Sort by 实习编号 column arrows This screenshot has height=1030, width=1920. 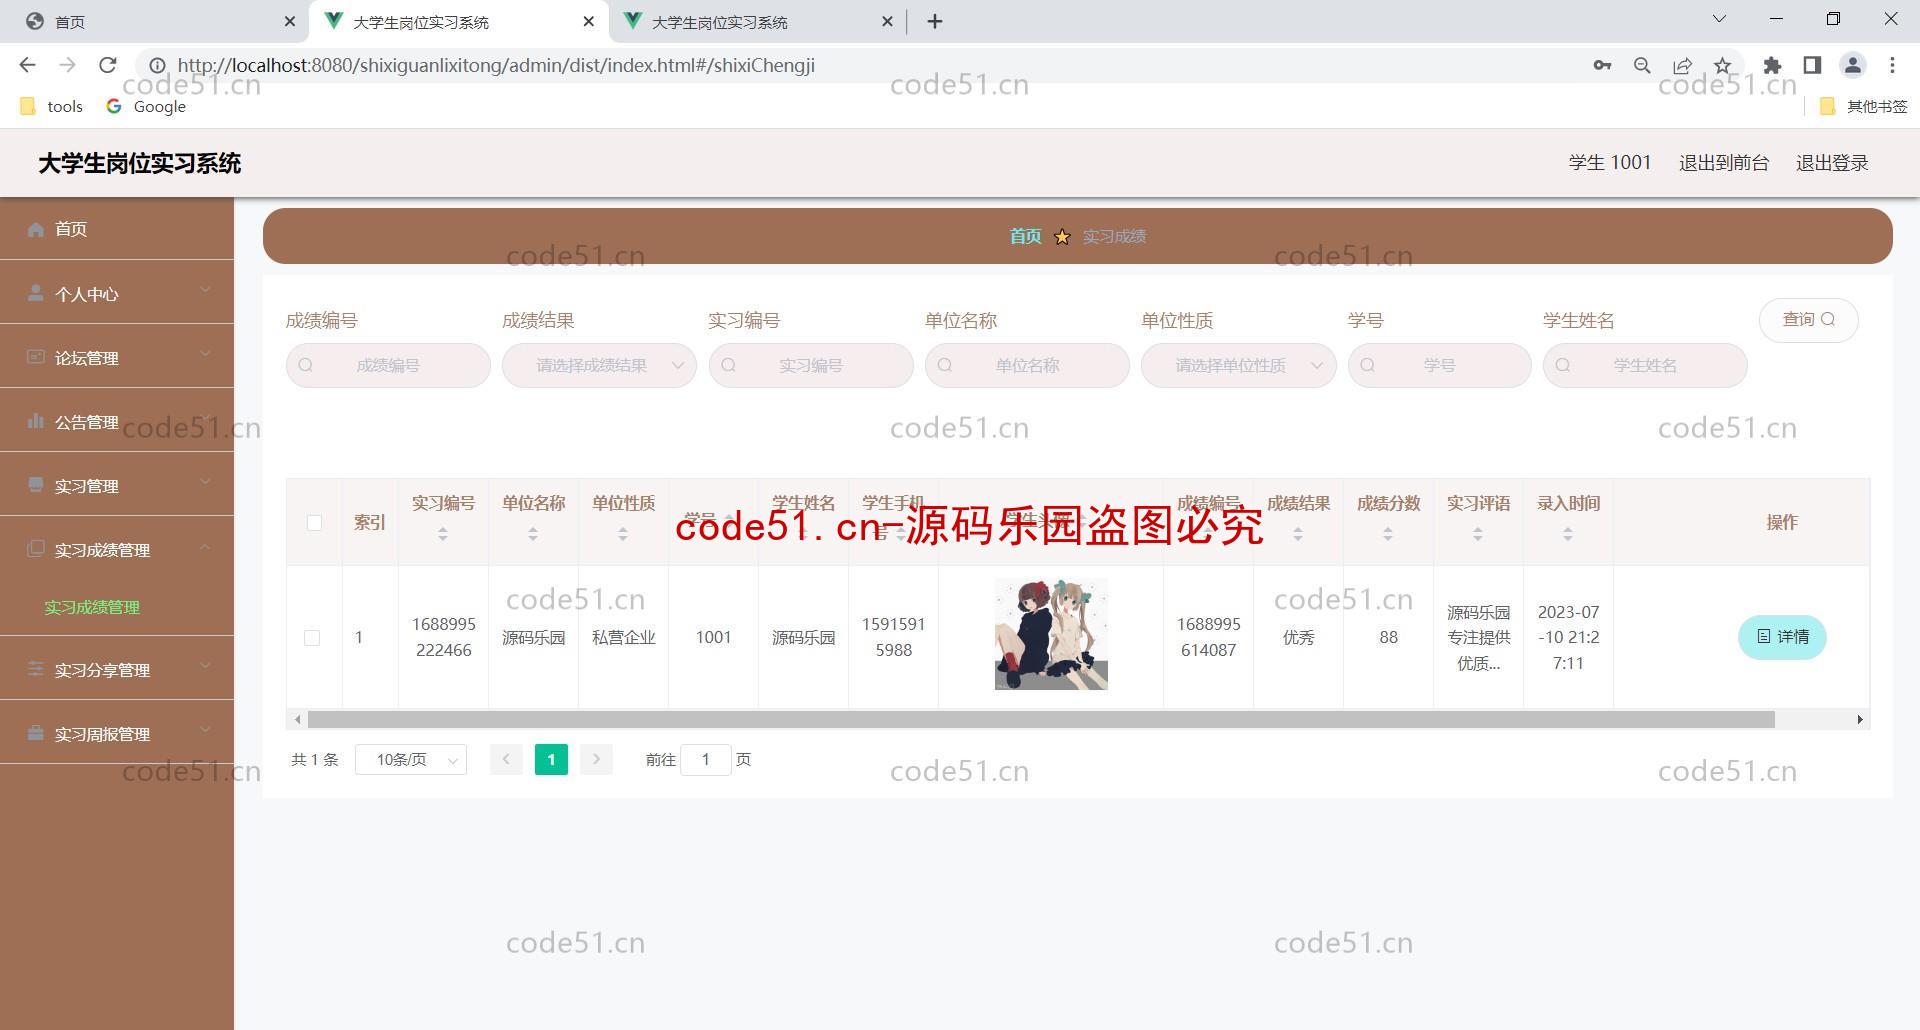pos(443,535)
